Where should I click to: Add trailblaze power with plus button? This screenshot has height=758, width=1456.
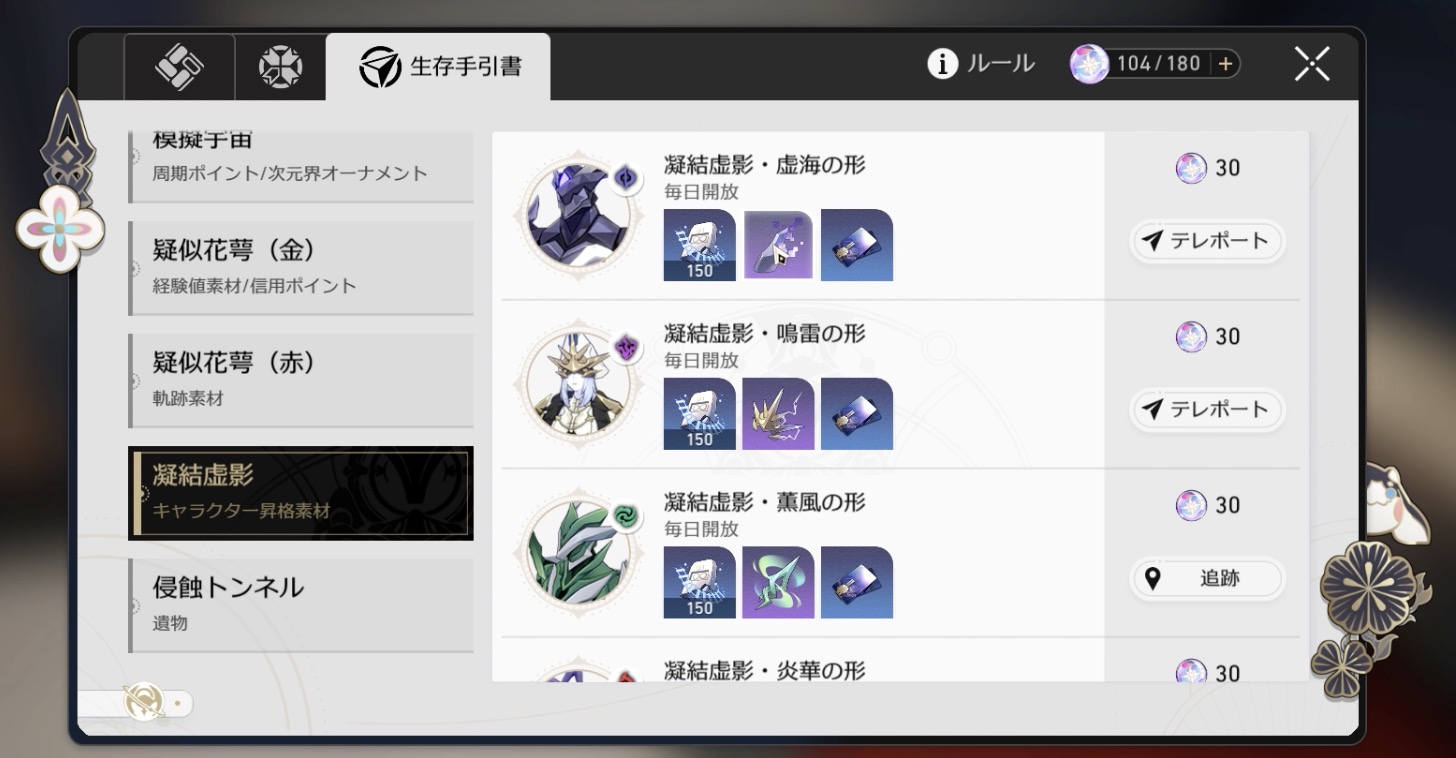[1225, 64]
